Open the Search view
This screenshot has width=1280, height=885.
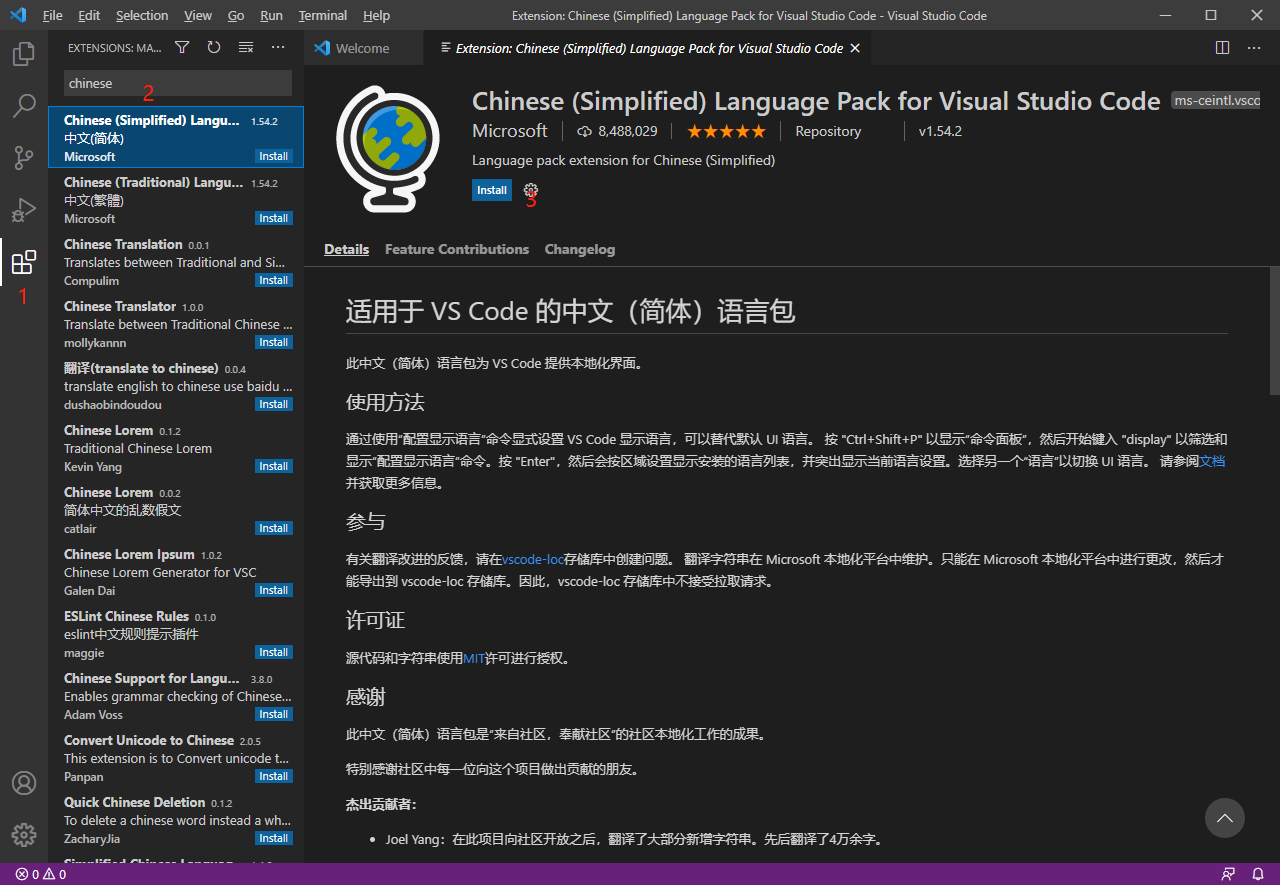tap(24, 106)
